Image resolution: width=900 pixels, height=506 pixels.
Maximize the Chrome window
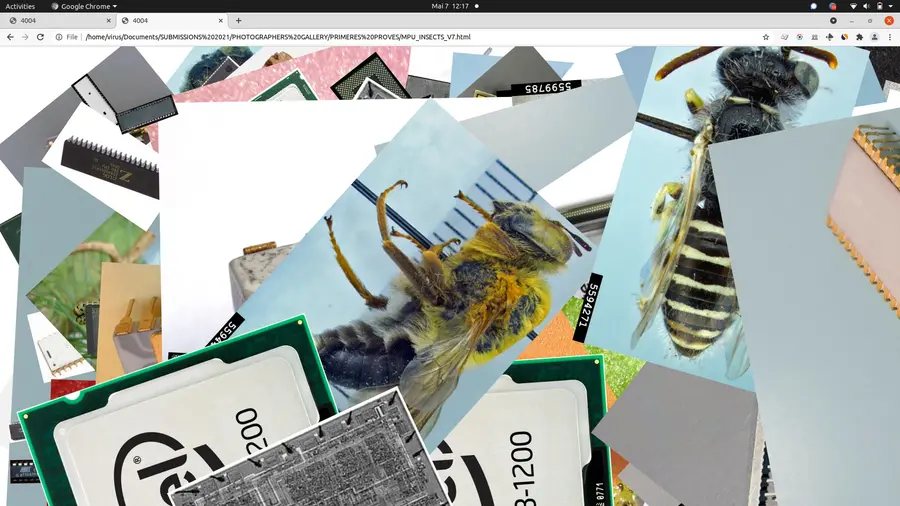point(870,21)
